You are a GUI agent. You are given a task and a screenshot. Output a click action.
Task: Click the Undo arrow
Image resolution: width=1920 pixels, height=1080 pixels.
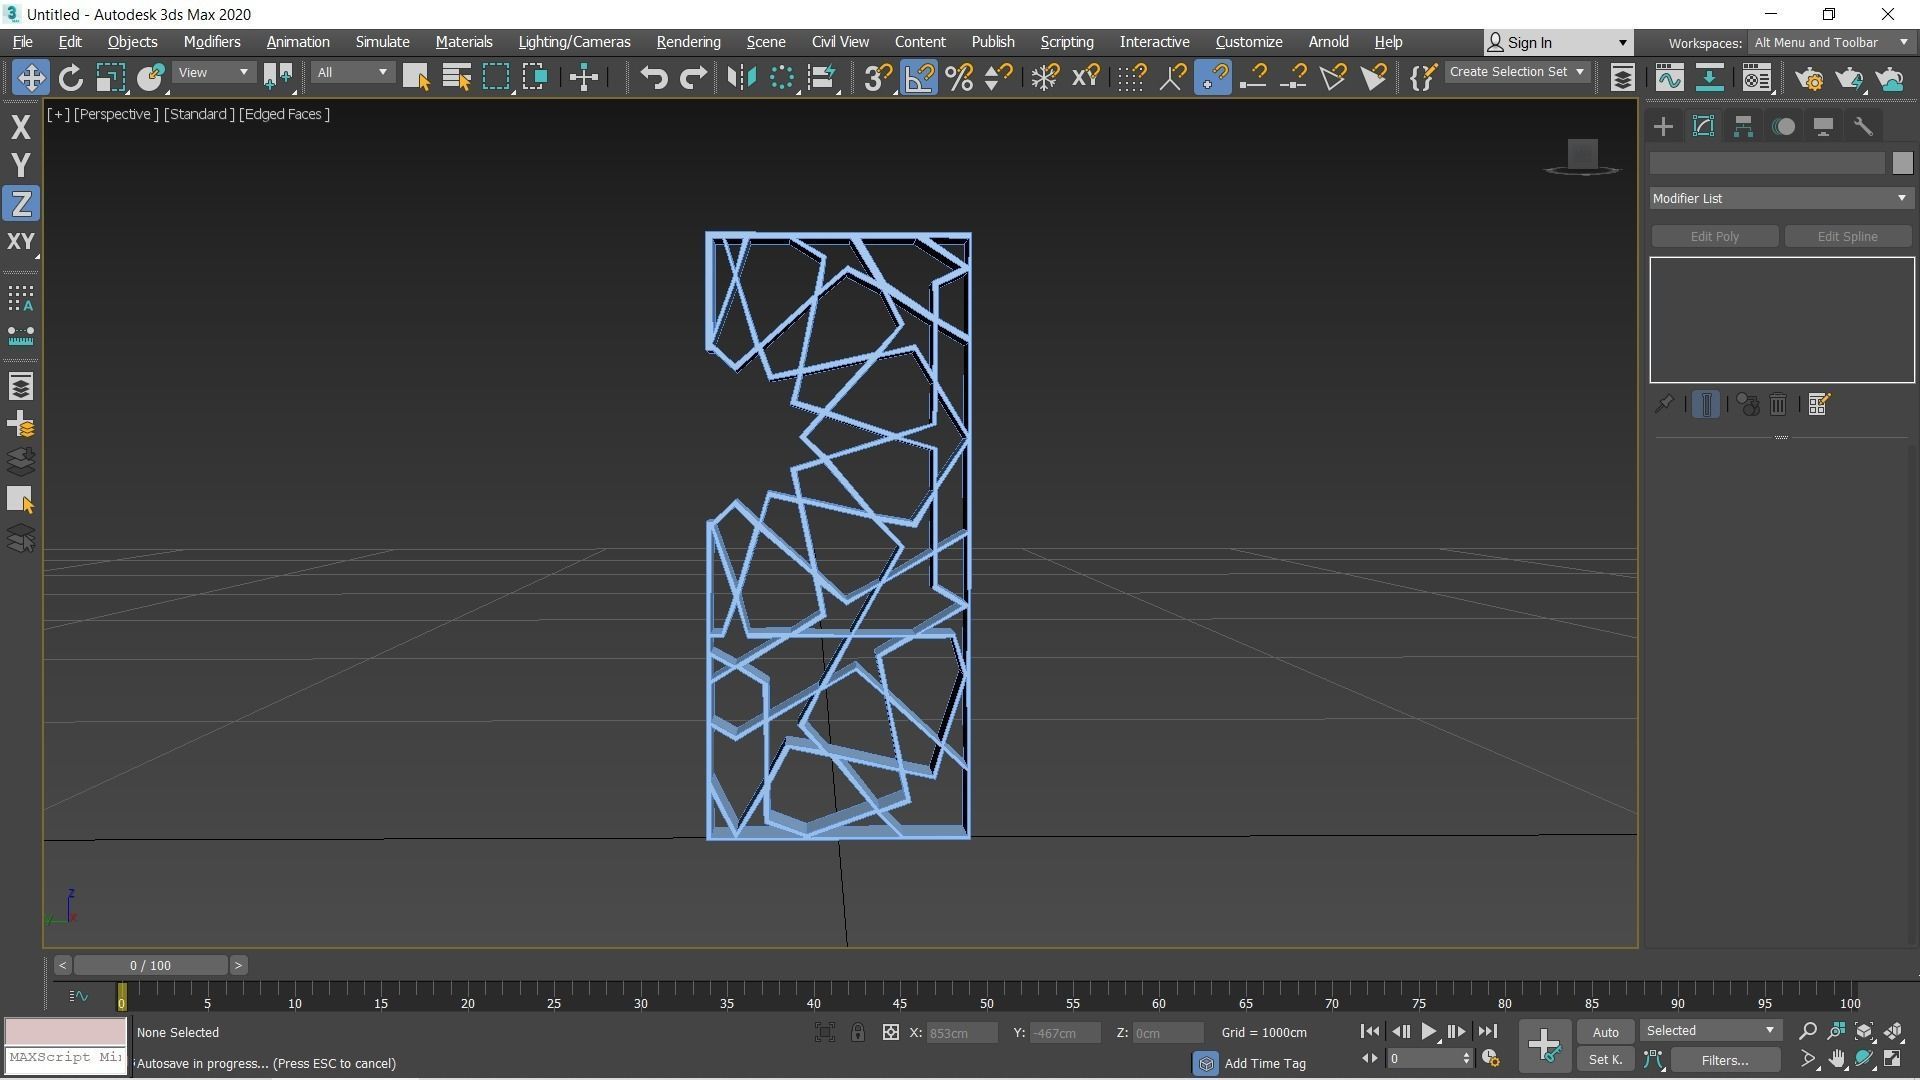click(x=653, y=77)
